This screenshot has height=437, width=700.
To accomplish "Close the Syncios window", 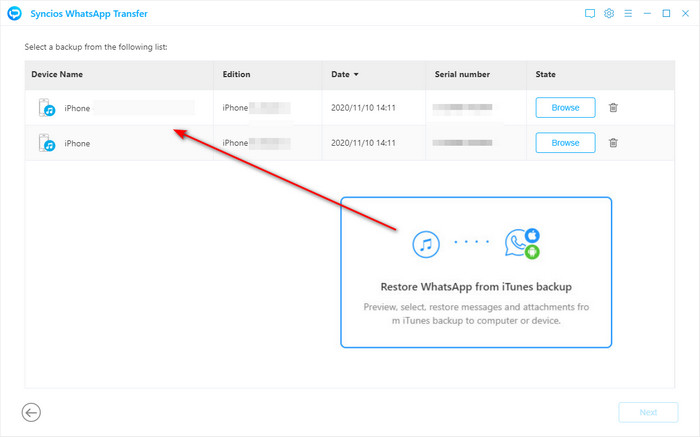I will click(685, 13).
